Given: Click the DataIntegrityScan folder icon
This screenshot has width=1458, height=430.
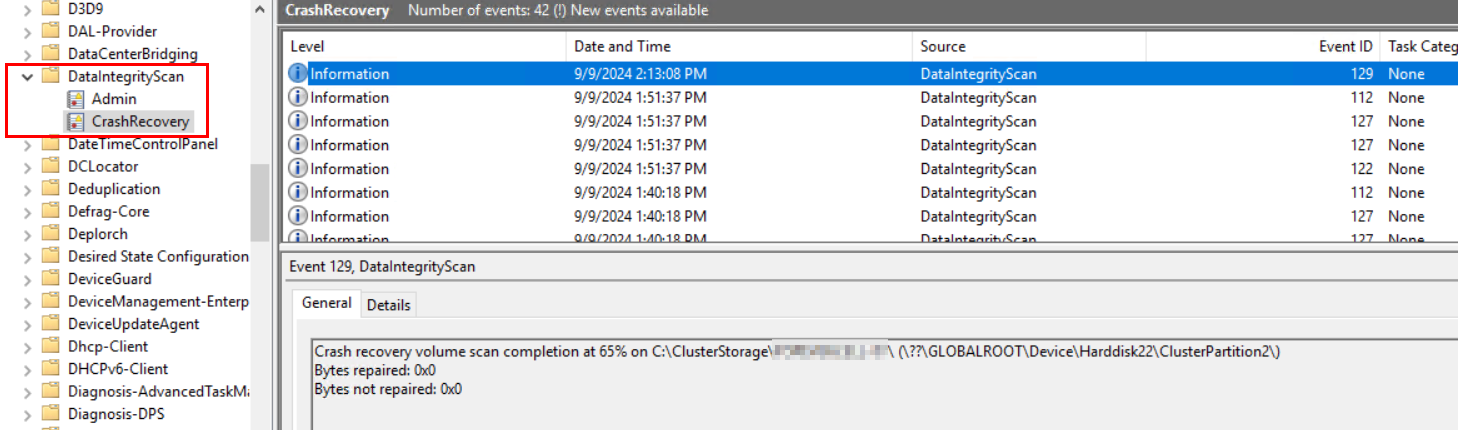Looking at the screenshot, I should tap(51, 76).
